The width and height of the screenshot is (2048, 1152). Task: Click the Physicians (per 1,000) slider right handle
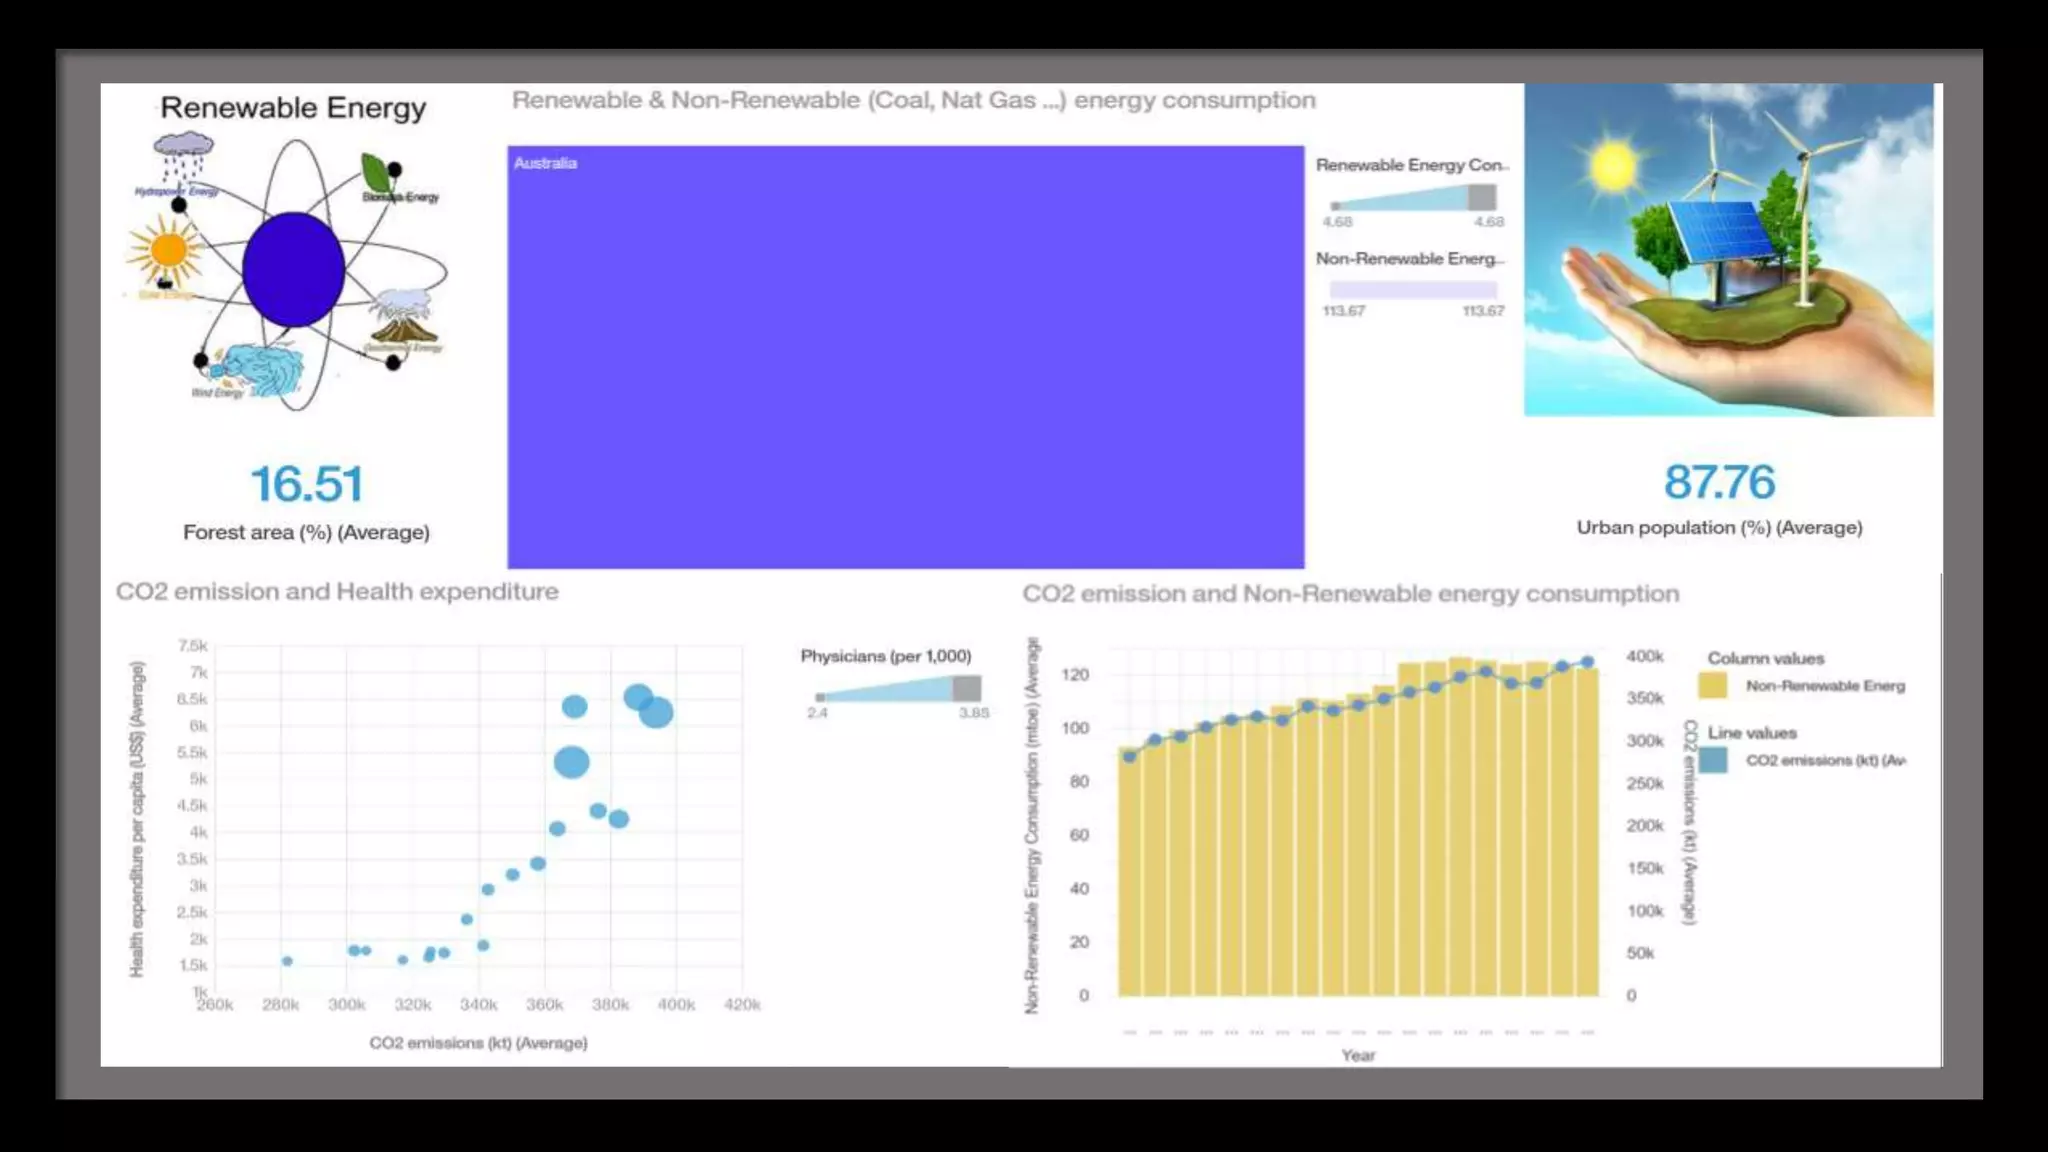(x=966, y=688)
